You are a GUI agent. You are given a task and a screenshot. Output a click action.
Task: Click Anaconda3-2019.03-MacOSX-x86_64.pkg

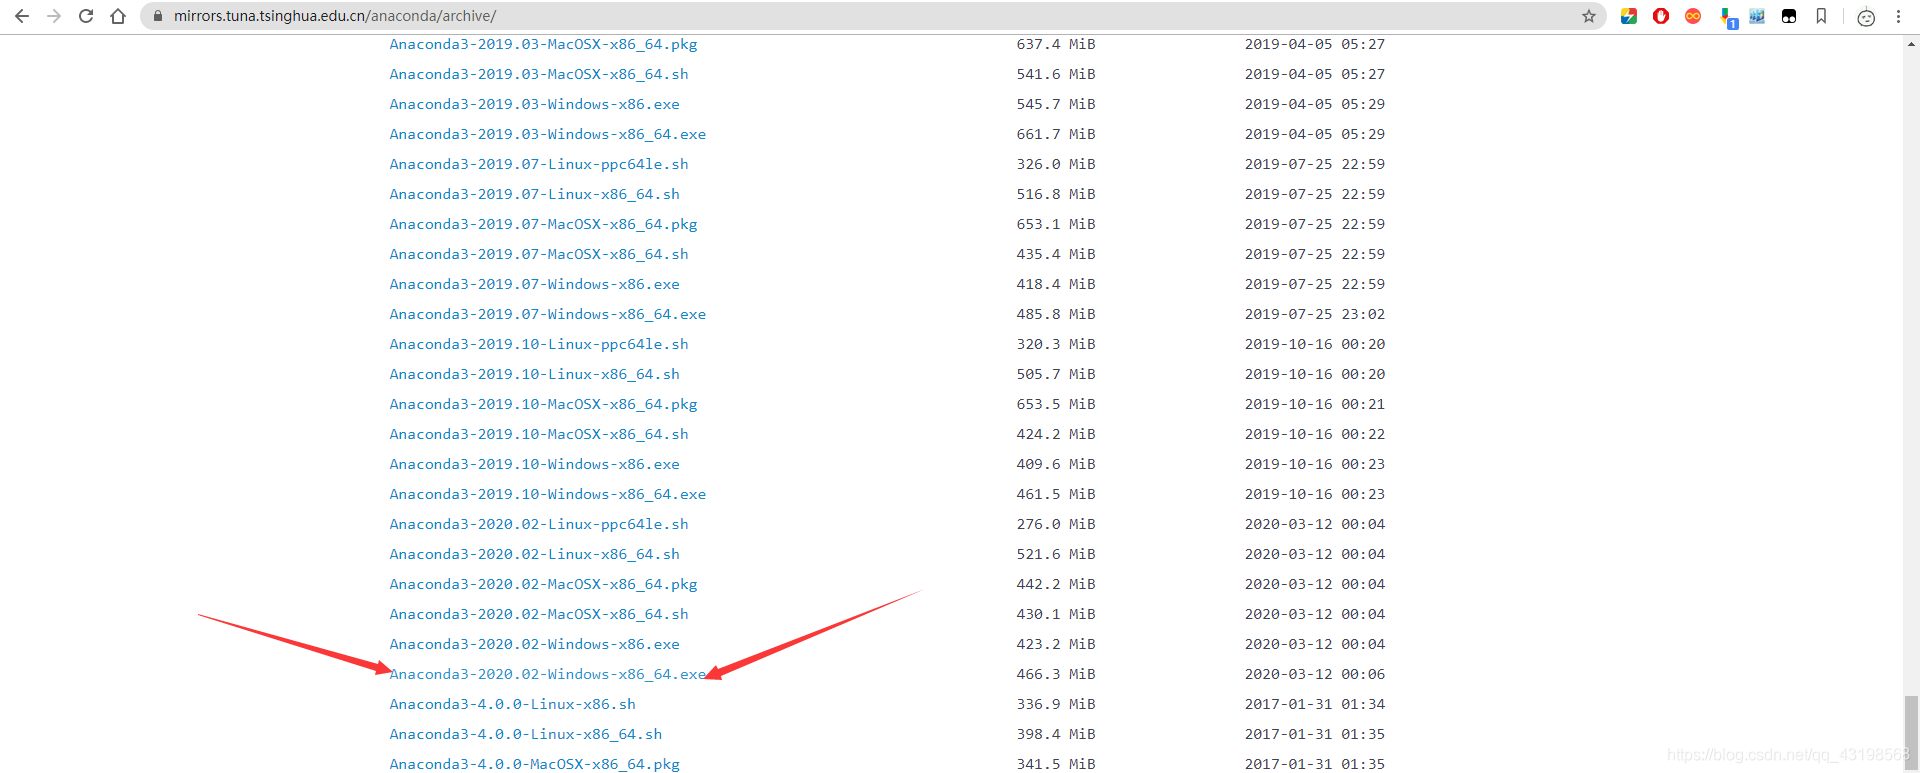[543, 44]
